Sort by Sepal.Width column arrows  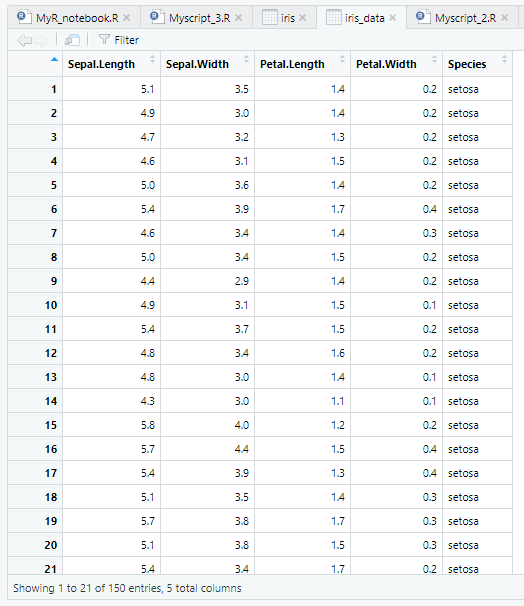pos(247,59)
